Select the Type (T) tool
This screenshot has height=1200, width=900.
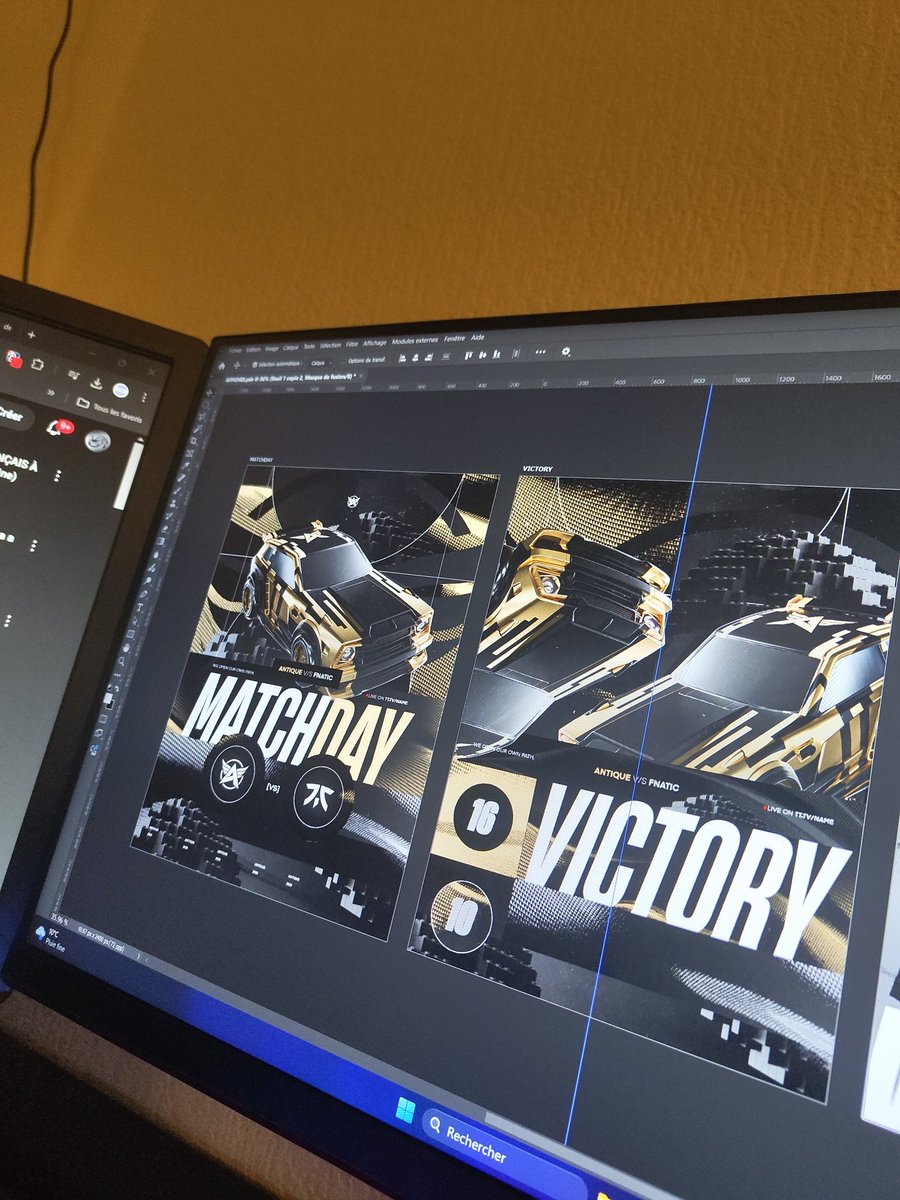click(x=139, y=607)
